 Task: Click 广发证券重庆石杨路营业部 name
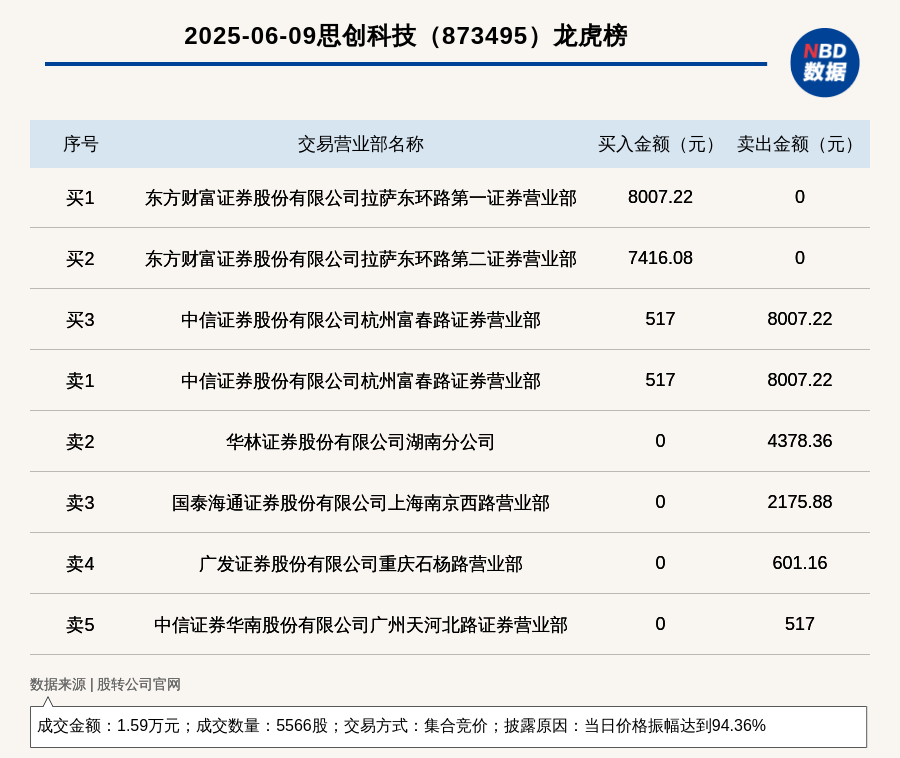[360, 563]
